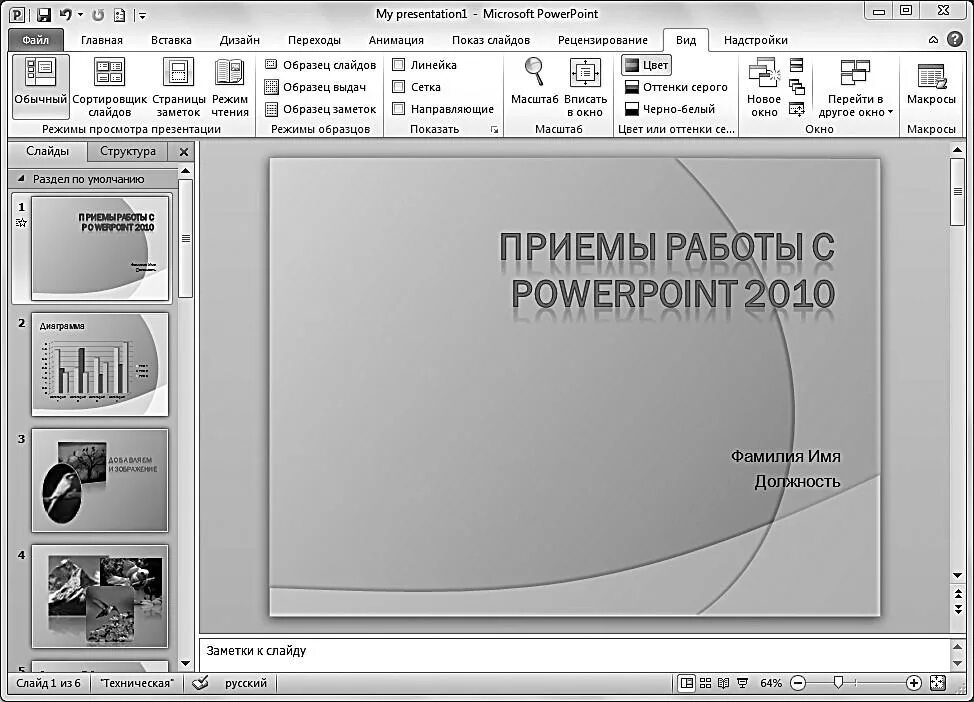Select Черно-белый mode
This screenshot has width=974, height=702.
(x=670, y=109)
